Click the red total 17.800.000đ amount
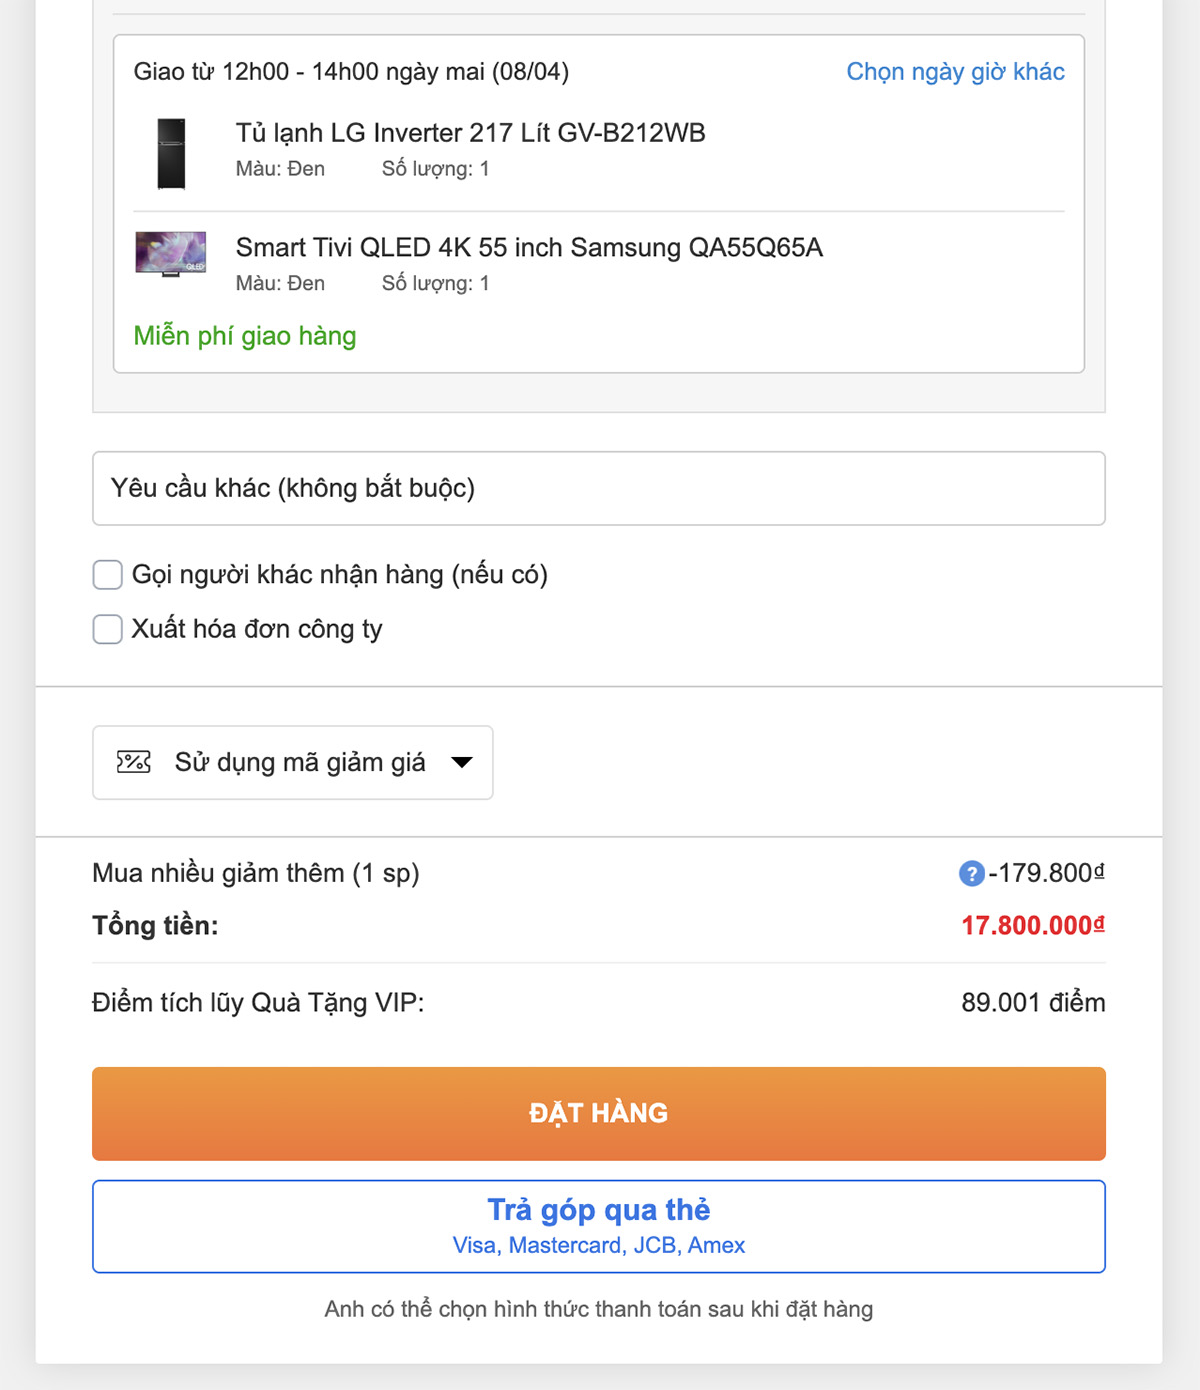 click(1032, 926)
